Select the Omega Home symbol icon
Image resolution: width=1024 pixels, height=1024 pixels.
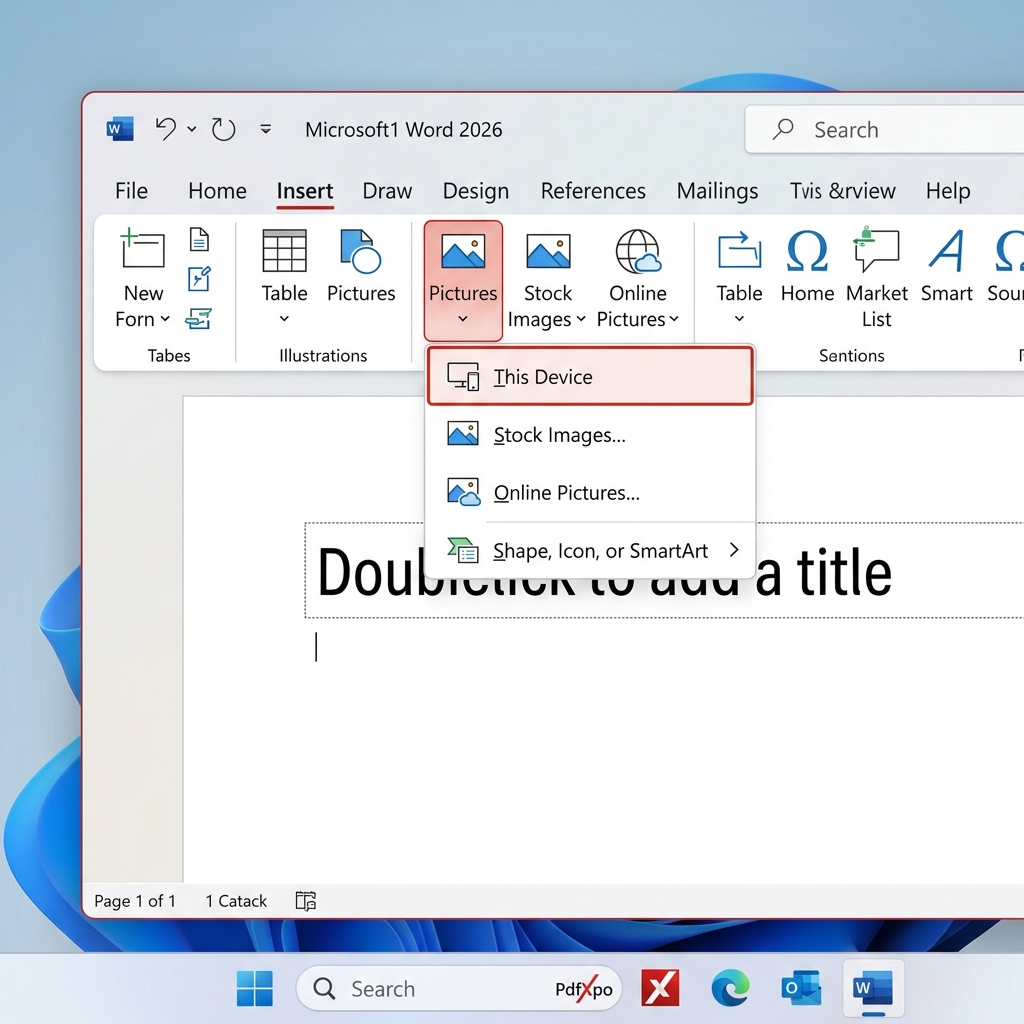tap(806, 250)
